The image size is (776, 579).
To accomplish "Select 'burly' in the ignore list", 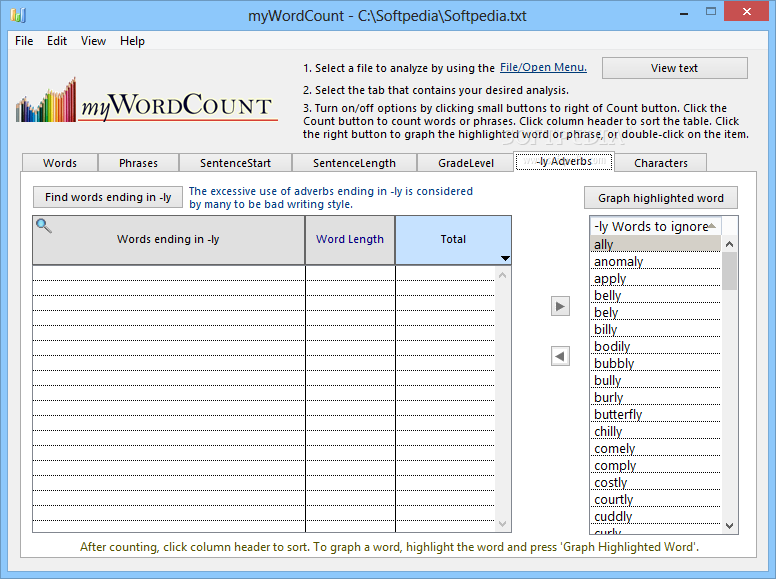I will point(655,397).
